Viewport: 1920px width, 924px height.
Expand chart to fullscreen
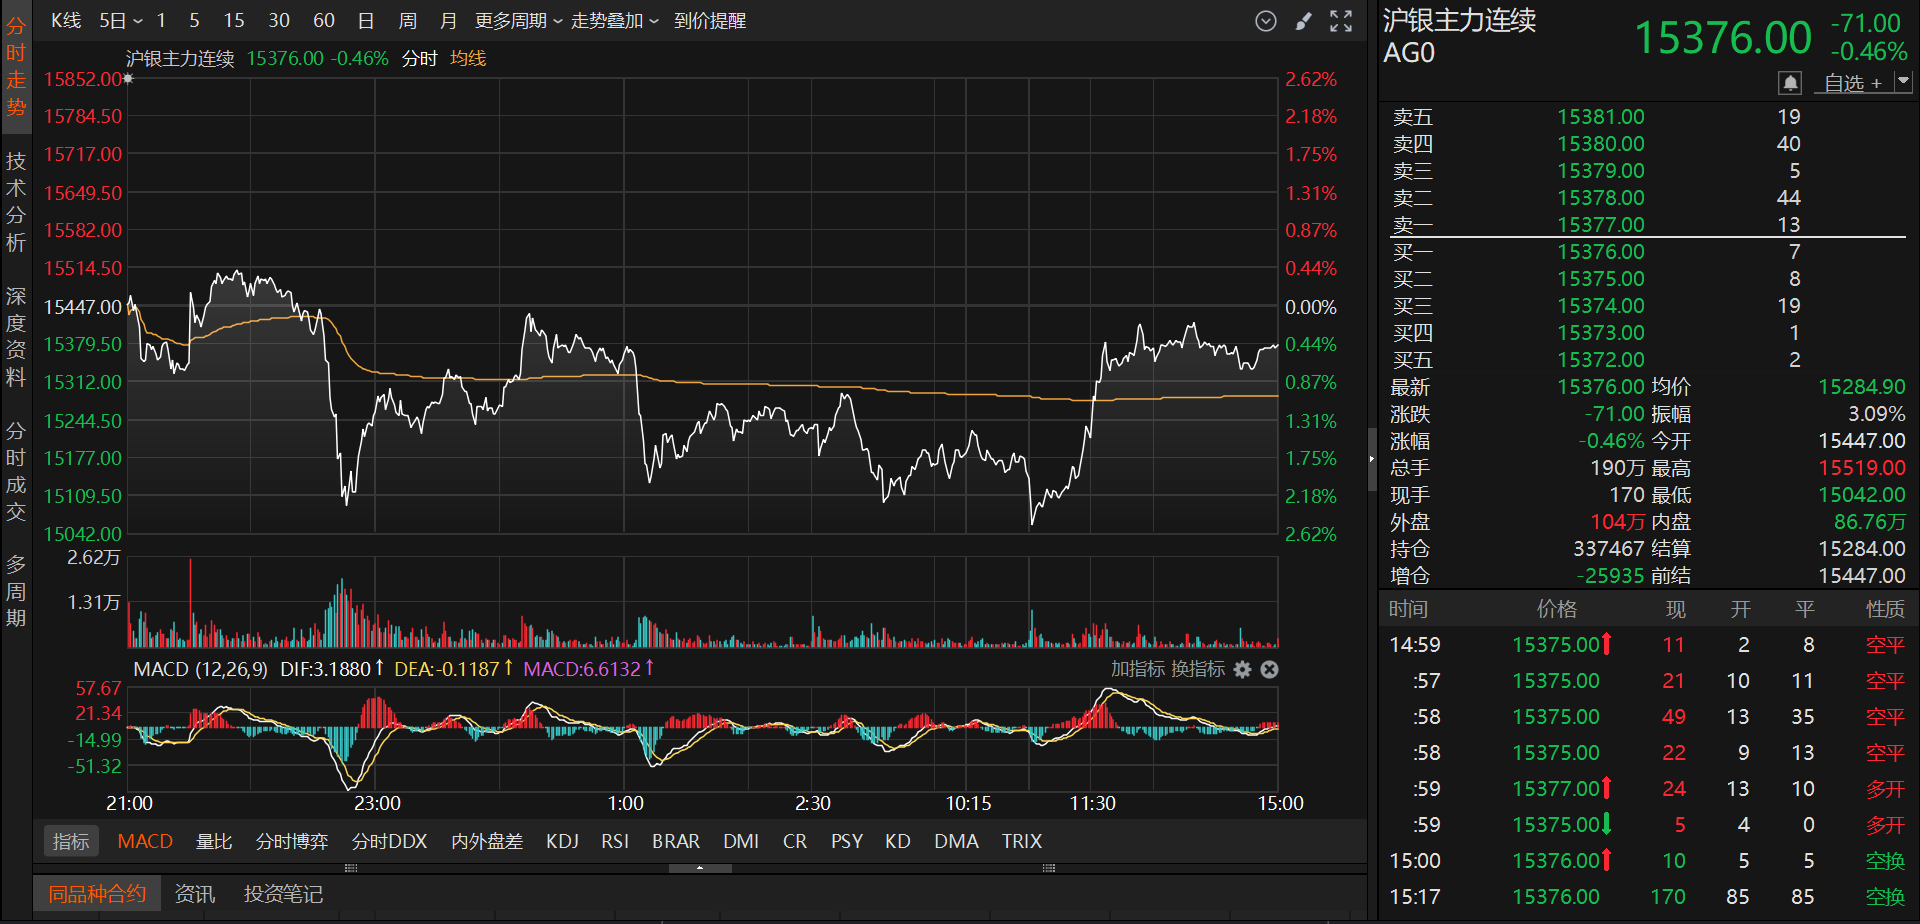click(1341, 21)
